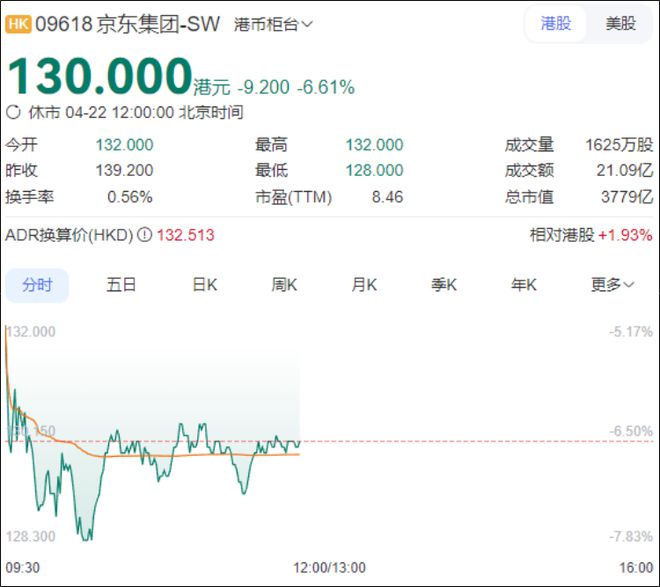
Task: Click the stock title 09618 京东集团-SW
Action: tap(127, 24)
